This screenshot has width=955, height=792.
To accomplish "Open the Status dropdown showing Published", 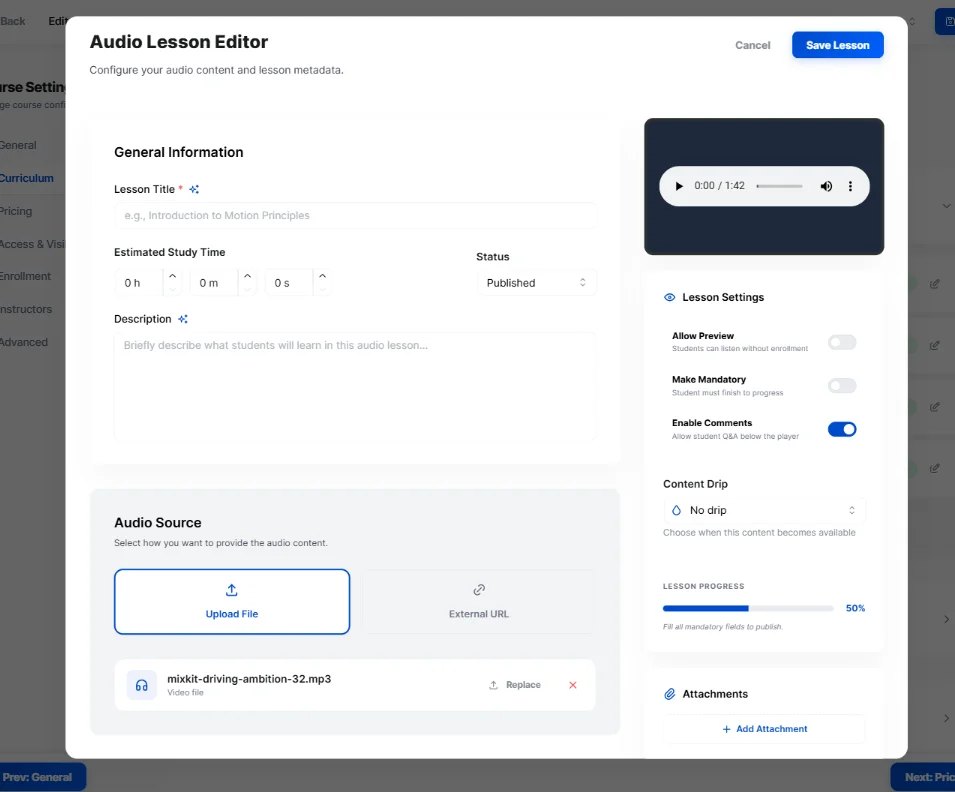I will [536, 283].
